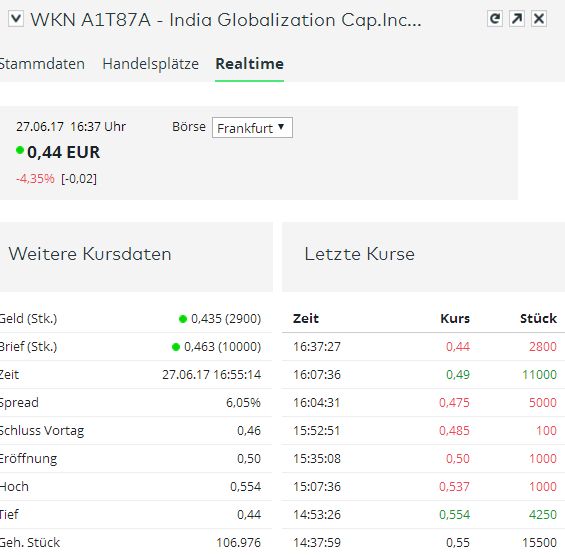
Task: Click the green Geld status dot
Action: (x=183, y=319)
